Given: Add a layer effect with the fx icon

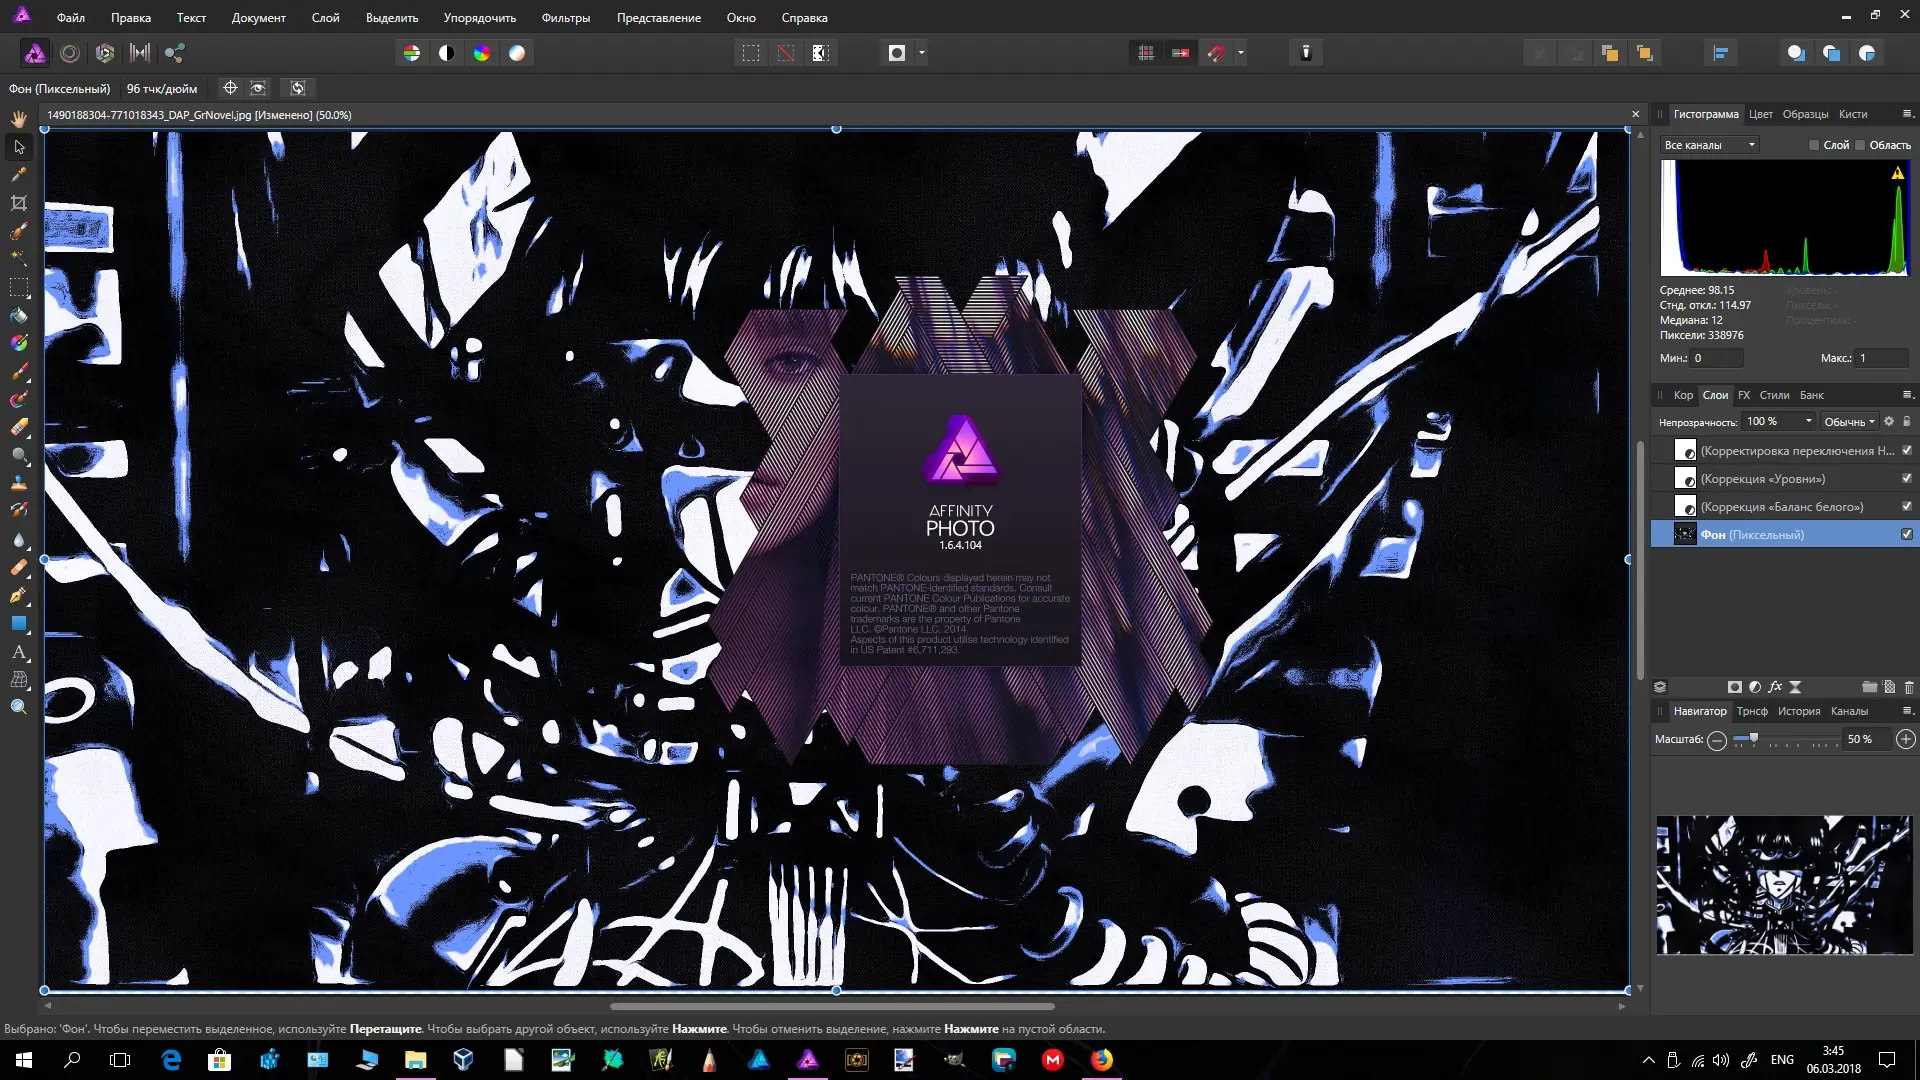Looking at the screenshot, I should click(1775, 687).
